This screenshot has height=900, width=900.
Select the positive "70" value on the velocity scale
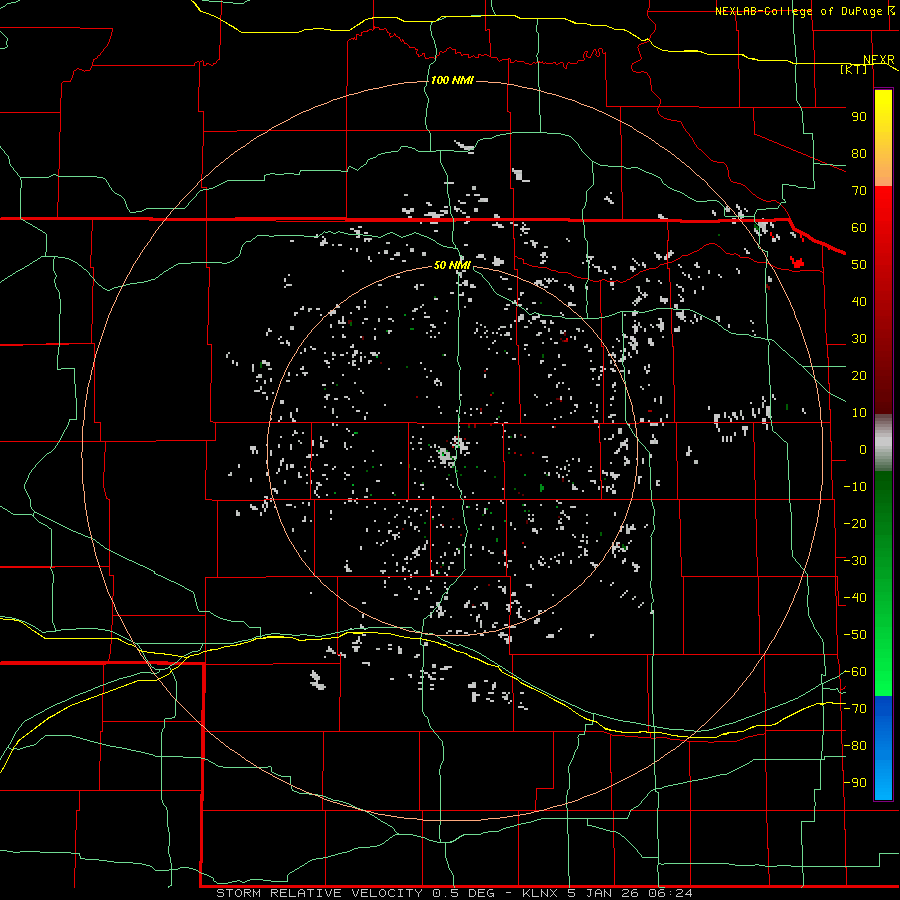[x=859, y=191]
